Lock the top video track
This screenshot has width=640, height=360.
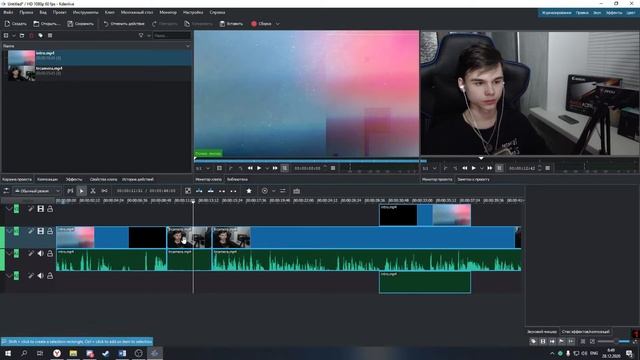(x=50, y=209)
